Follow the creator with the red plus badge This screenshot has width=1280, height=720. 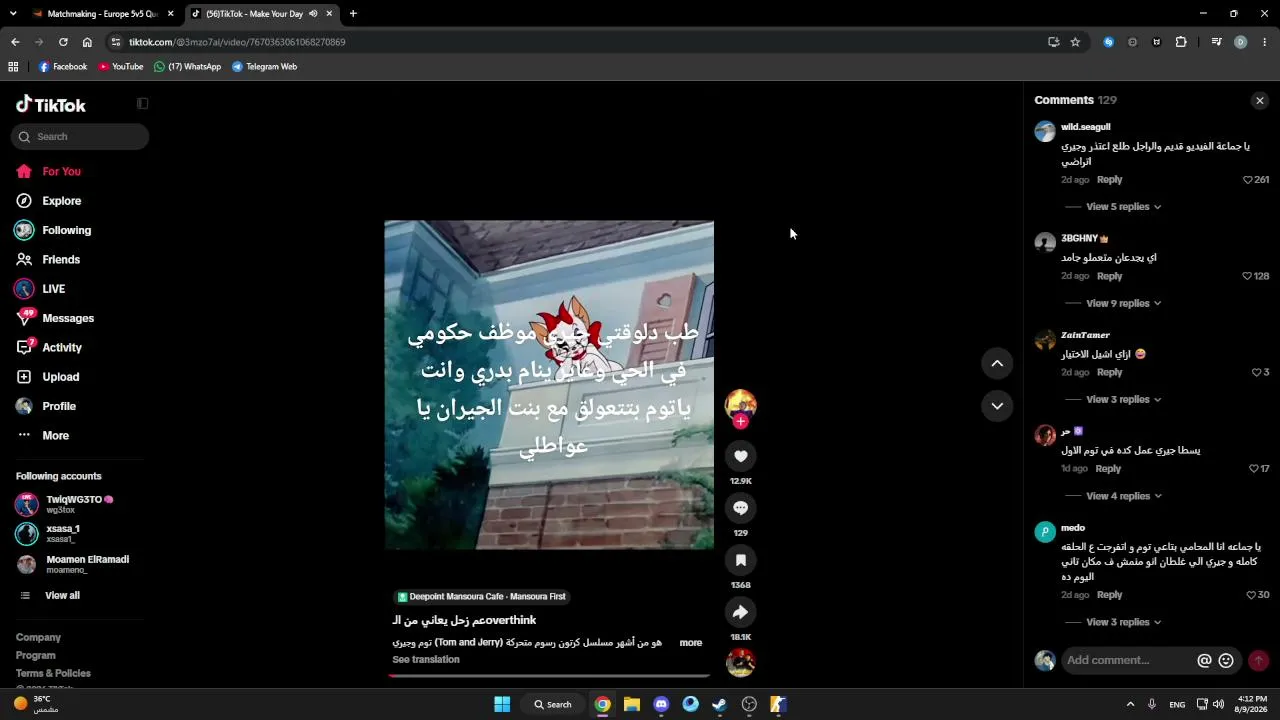(x=740, y=422)
